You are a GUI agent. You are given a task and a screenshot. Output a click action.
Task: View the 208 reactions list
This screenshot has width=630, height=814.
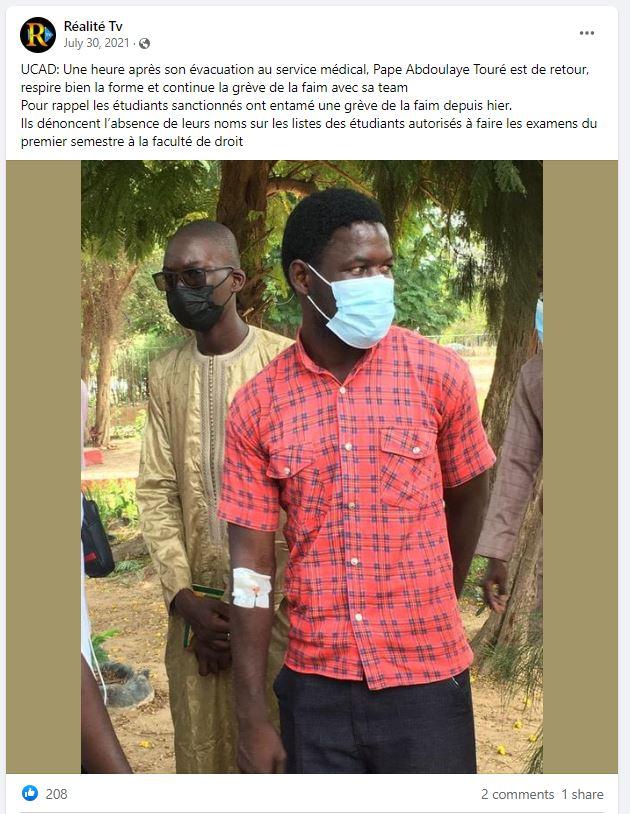(x=57, y=794)
